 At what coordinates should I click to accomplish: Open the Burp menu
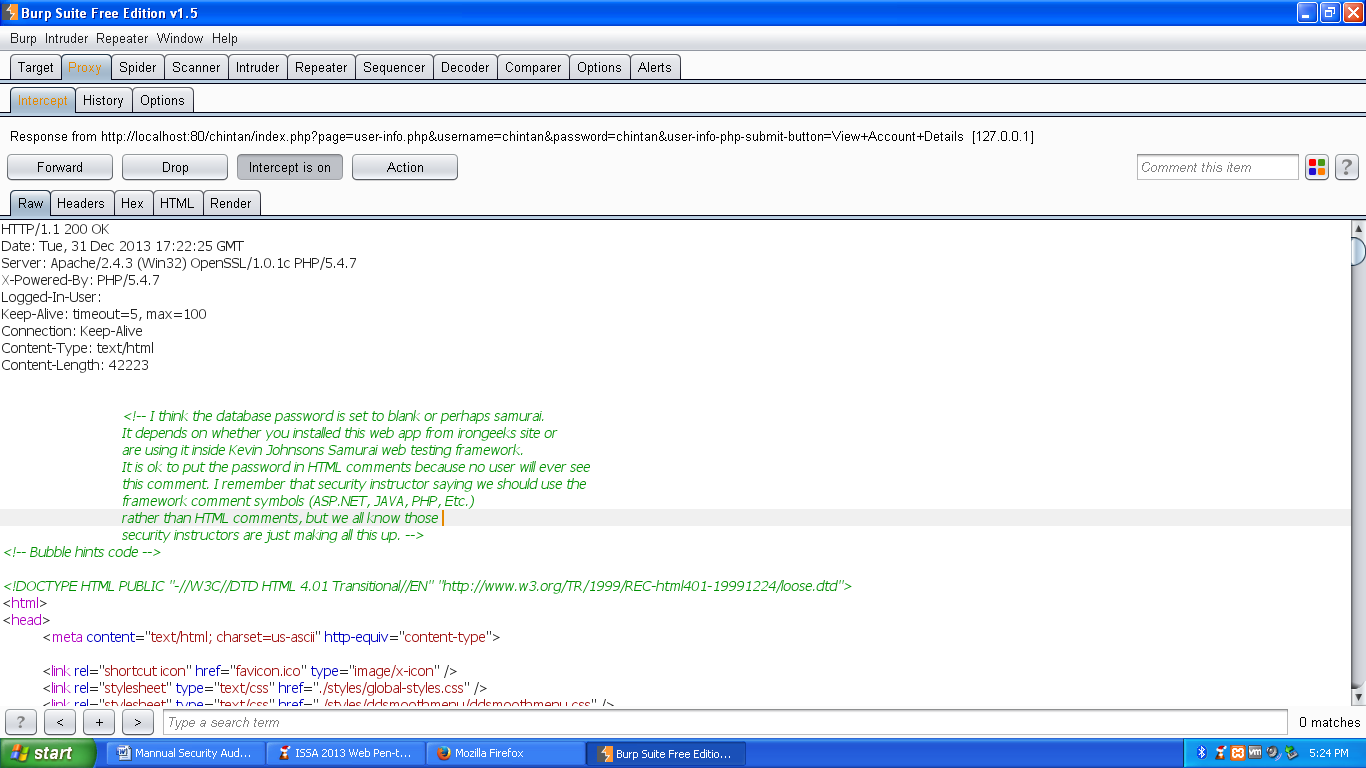click(x=23, y=38)
